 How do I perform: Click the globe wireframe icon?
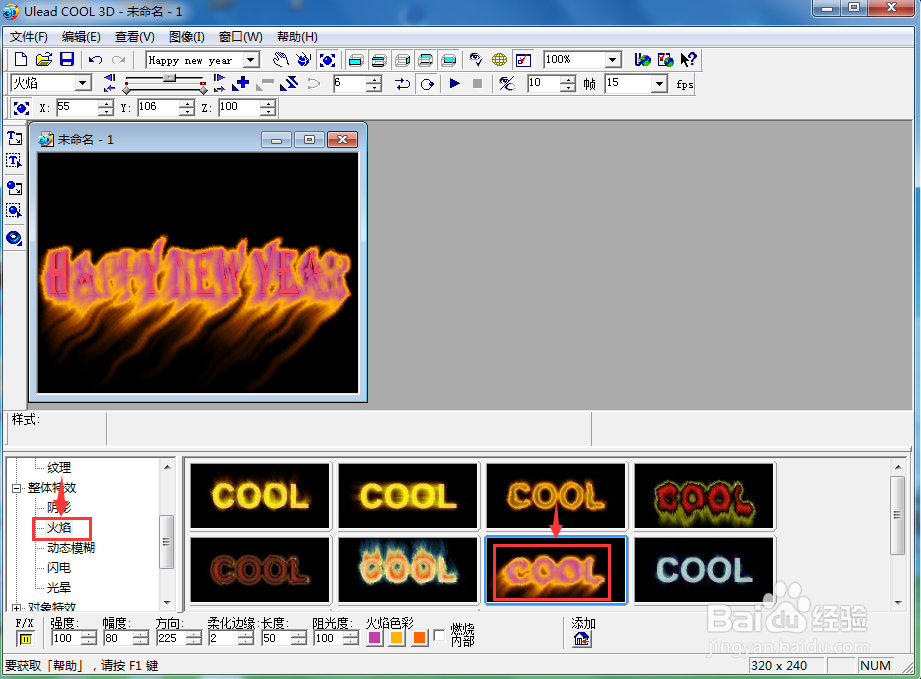point(499,60)
